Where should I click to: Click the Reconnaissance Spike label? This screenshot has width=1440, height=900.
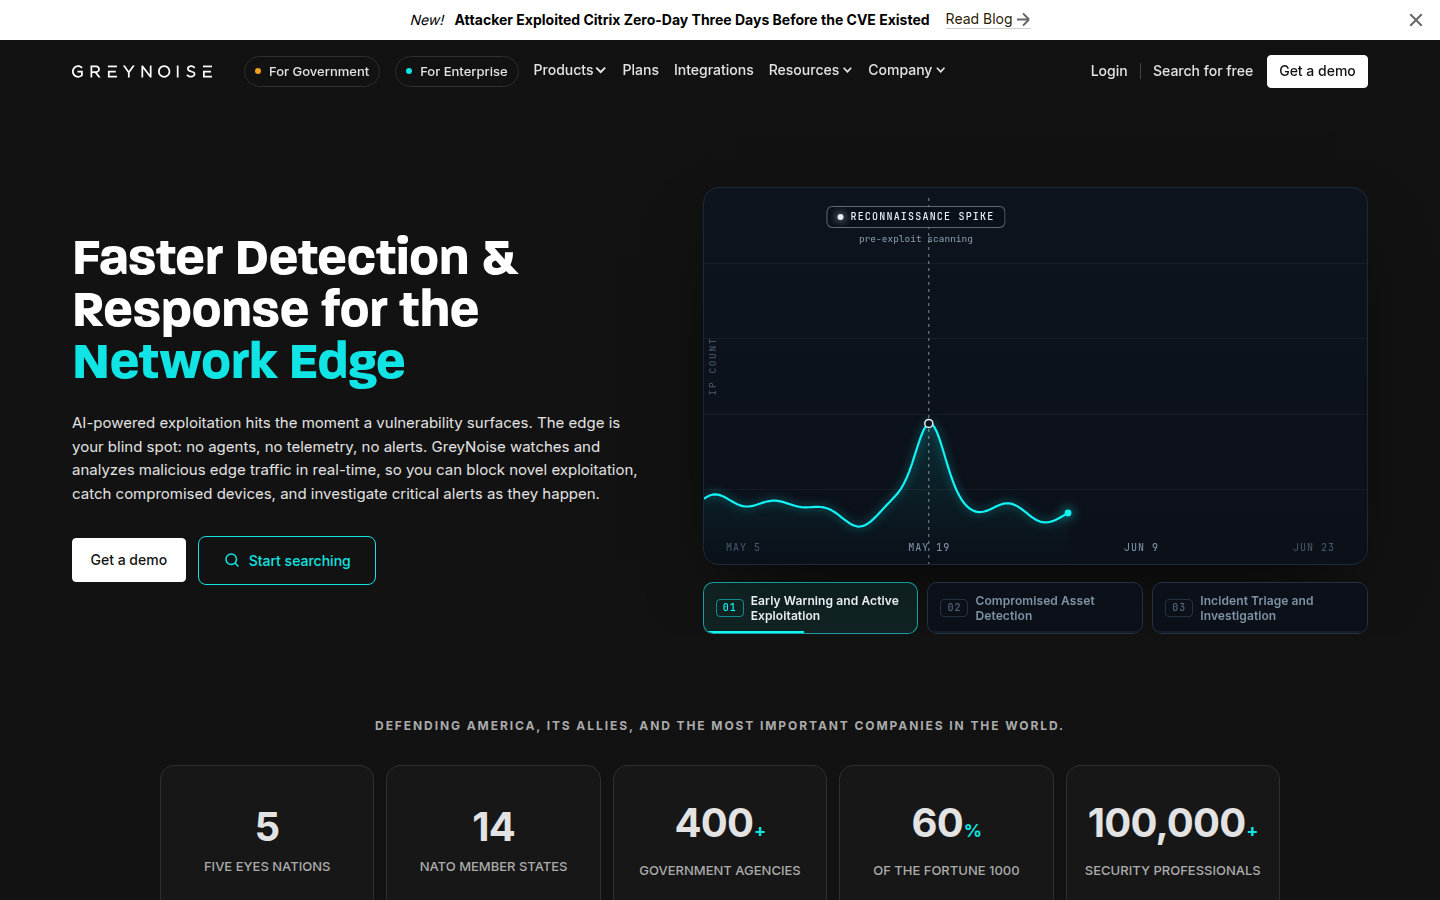pos(916,217)
